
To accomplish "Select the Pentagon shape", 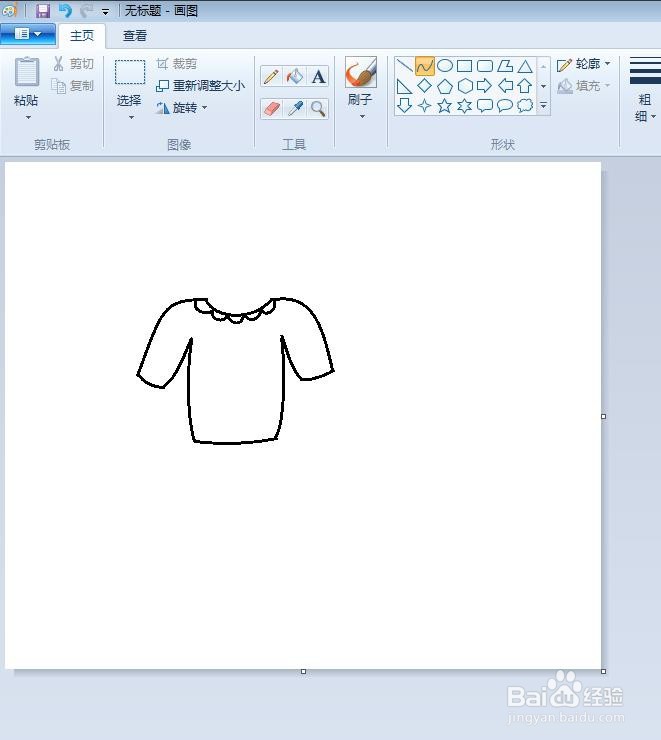I will [445, 86].
